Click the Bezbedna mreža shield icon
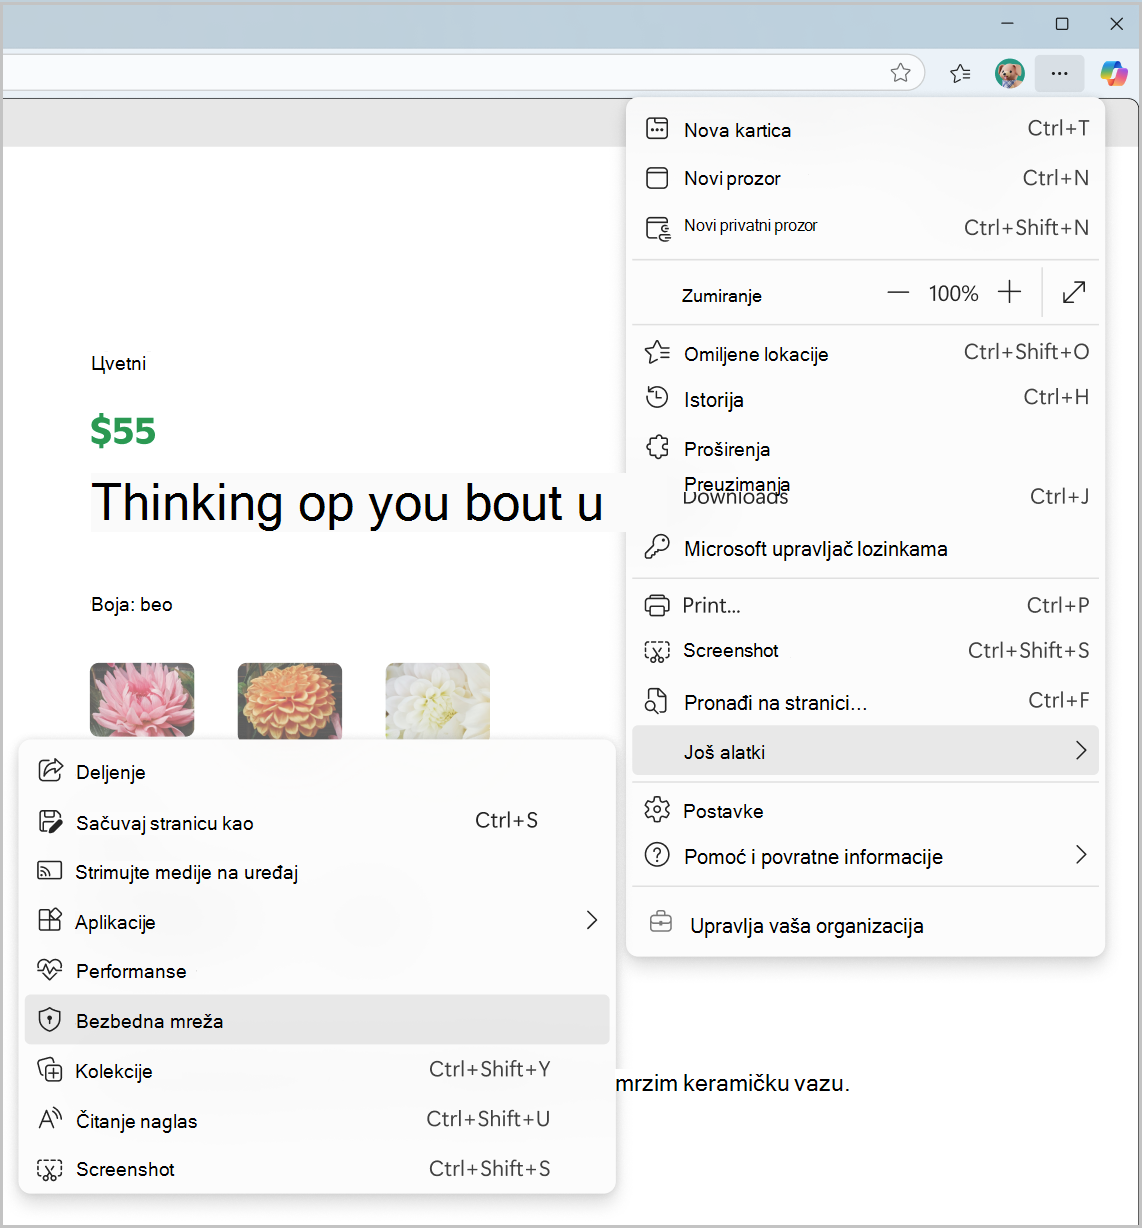 (x=49, y=1020)
